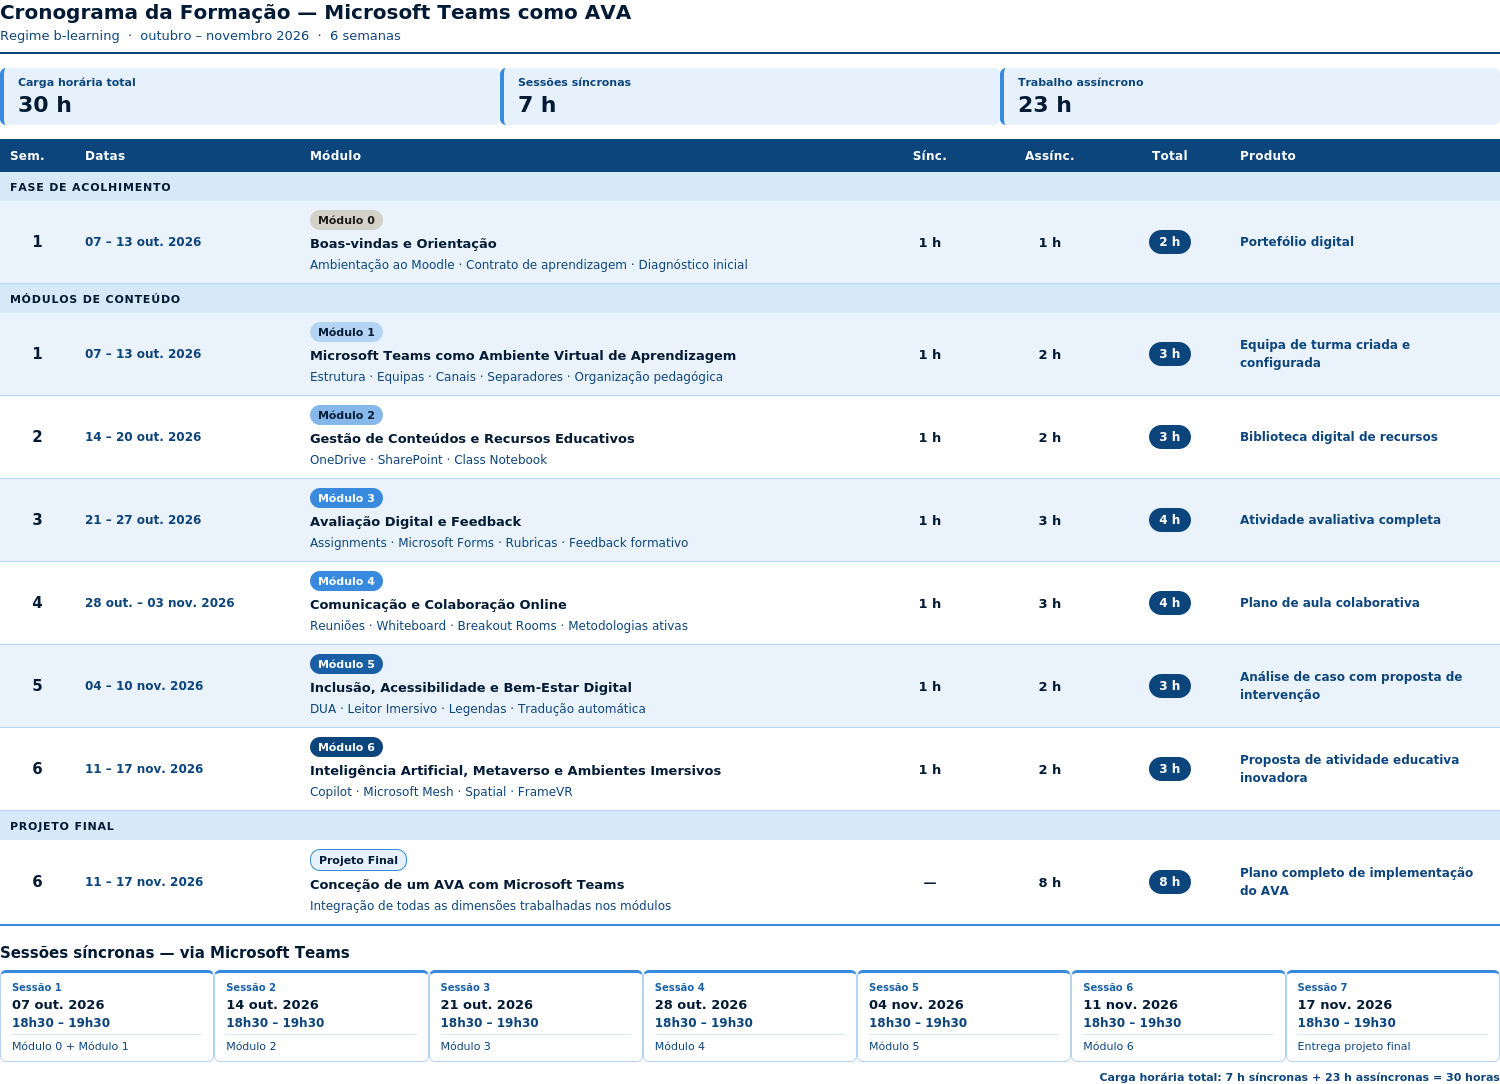This screenshot has width=1500, height=1084.
Task: Click the "Plano de aula colaborativa" product
Action: click(x=1330, y=603)
